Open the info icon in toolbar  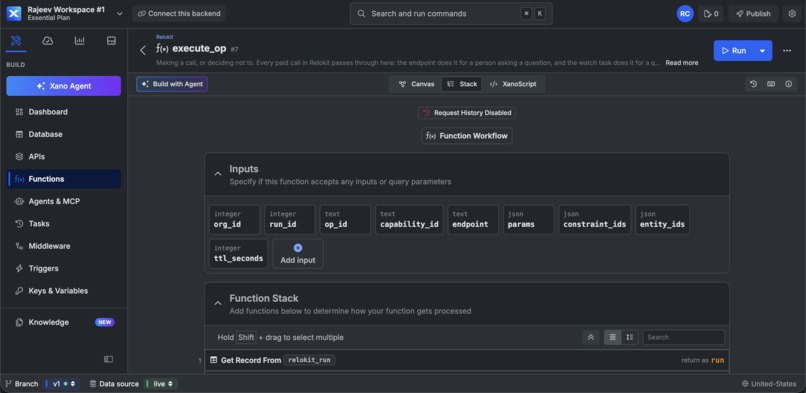point(789,84)
